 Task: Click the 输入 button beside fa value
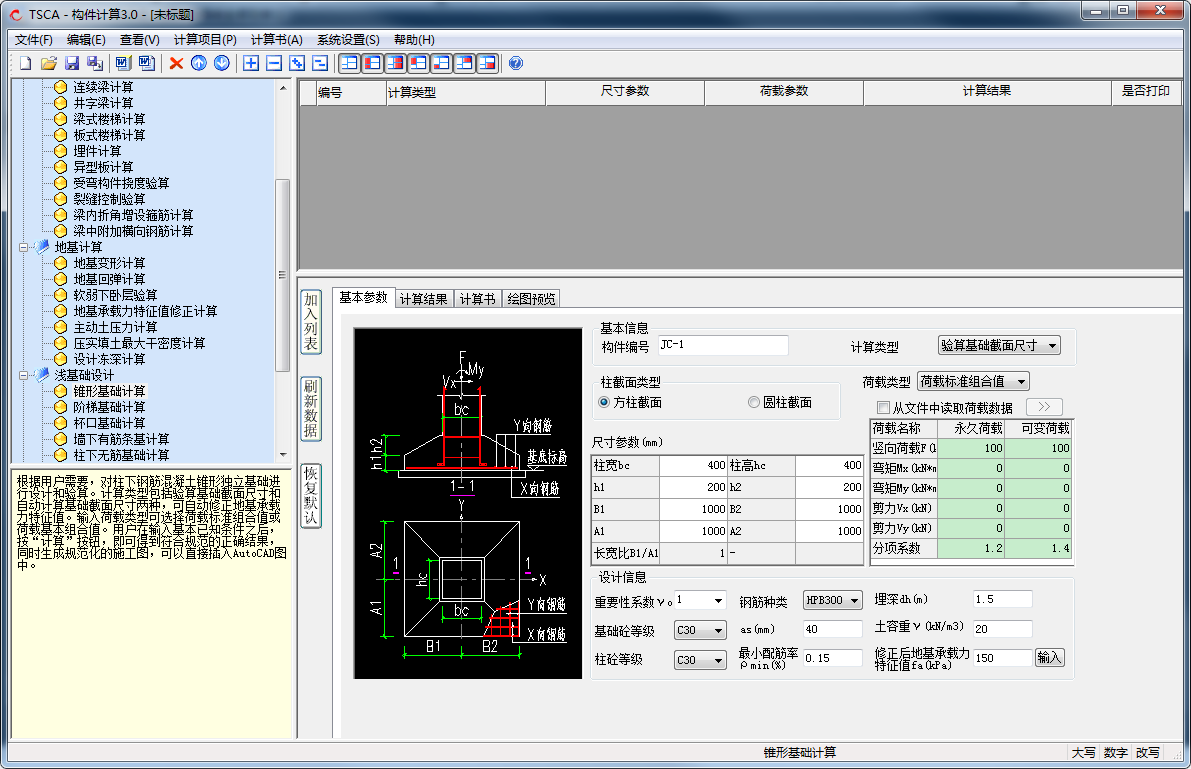coord(1050,658)
